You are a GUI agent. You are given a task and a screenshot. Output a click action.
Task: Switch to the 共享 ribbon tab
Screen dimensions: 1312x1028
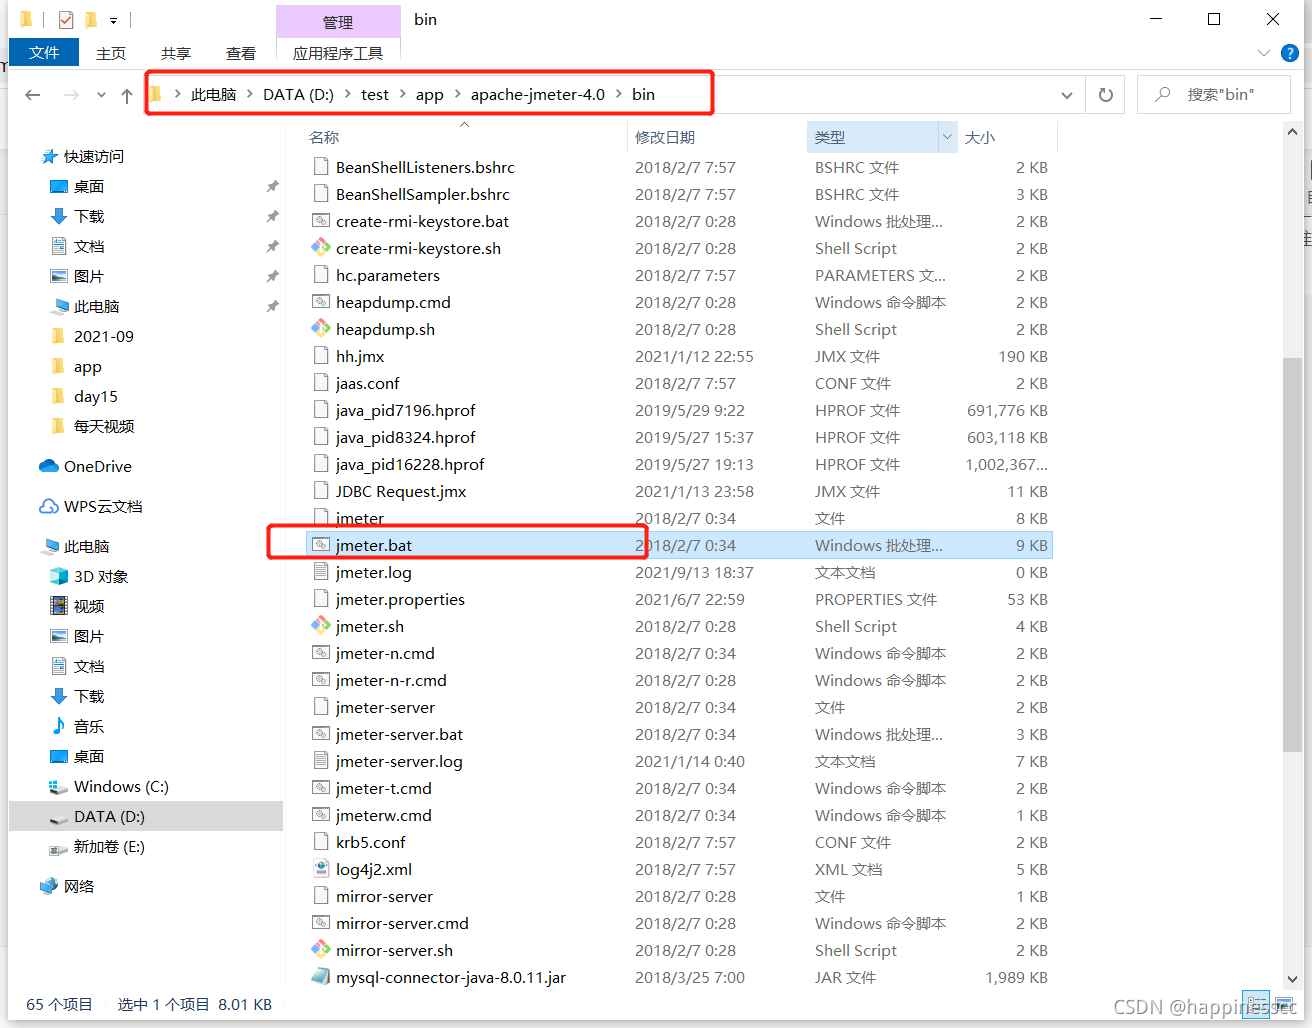pos(176,53)
